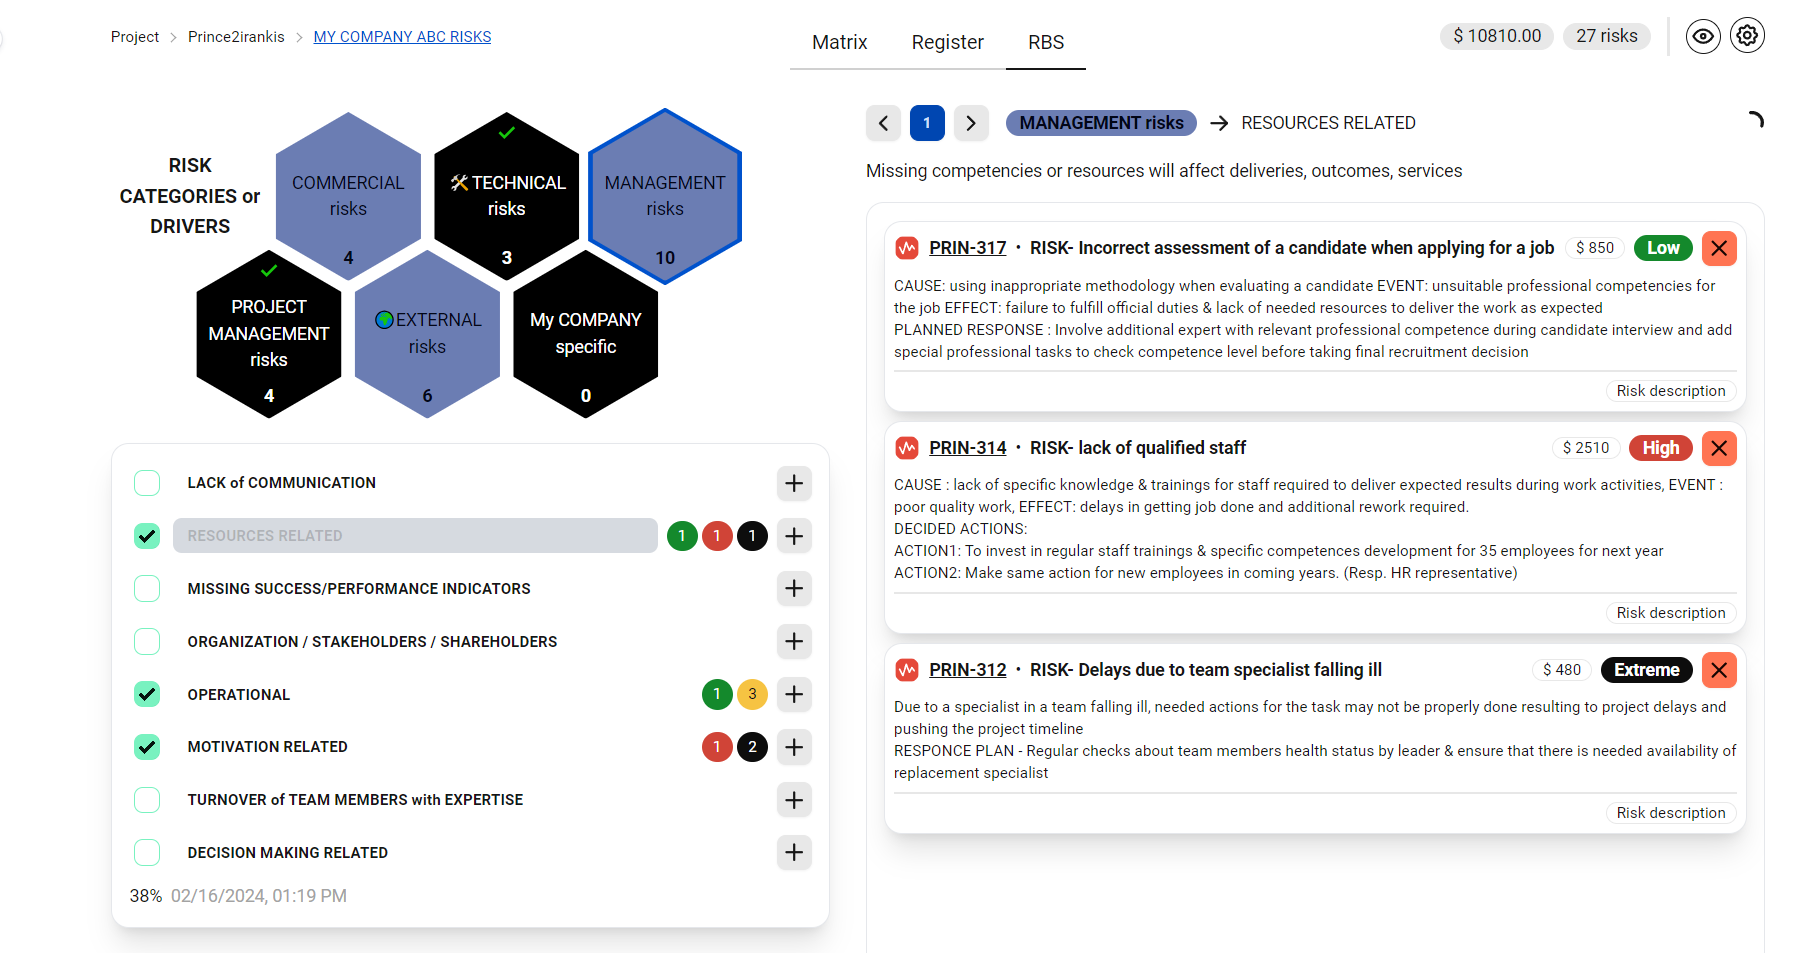Open MY COMPANY ABC RISKS link
This screenshot has width=1795, height=953.
[x=402, y=37]
